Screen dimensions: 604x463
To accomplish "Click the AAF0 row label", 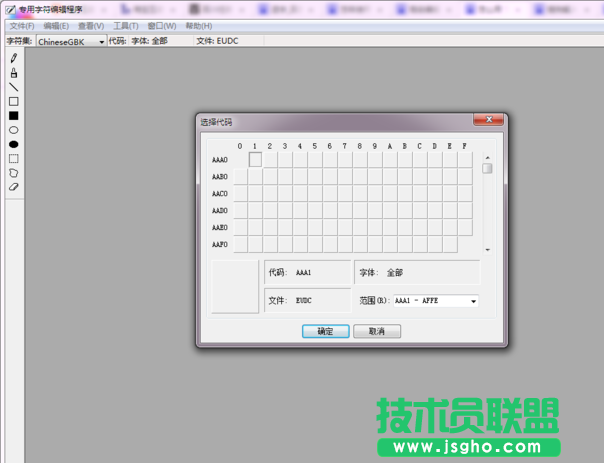I will (220, 245).
